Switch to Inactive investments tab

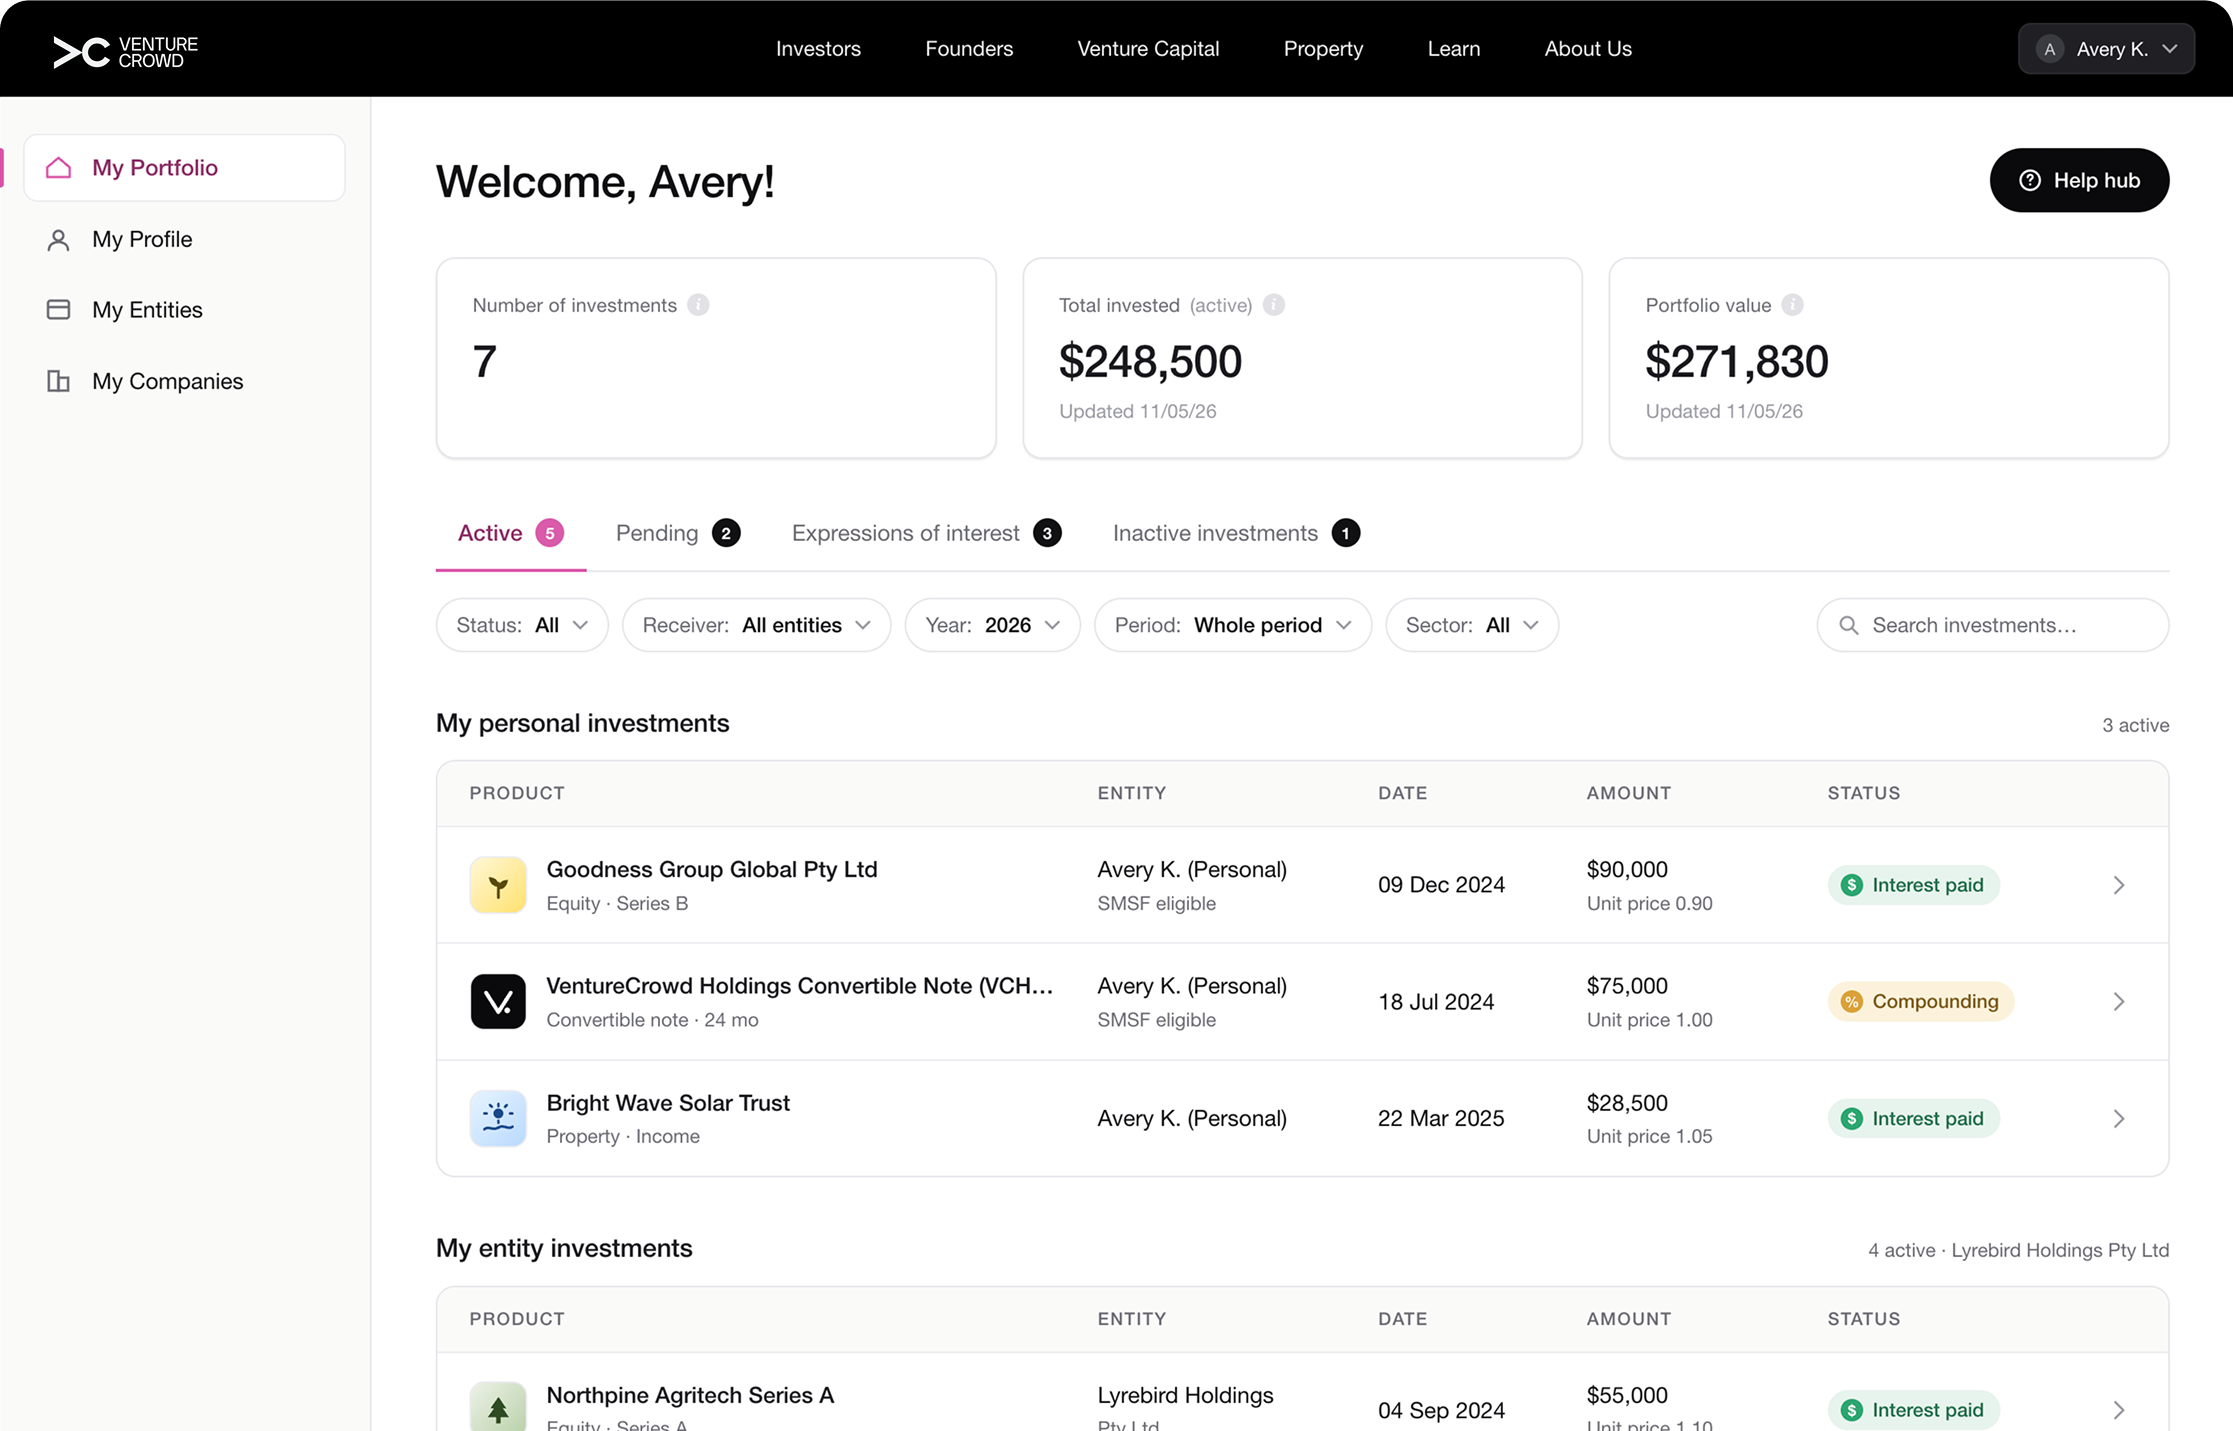coord(1236,533)
